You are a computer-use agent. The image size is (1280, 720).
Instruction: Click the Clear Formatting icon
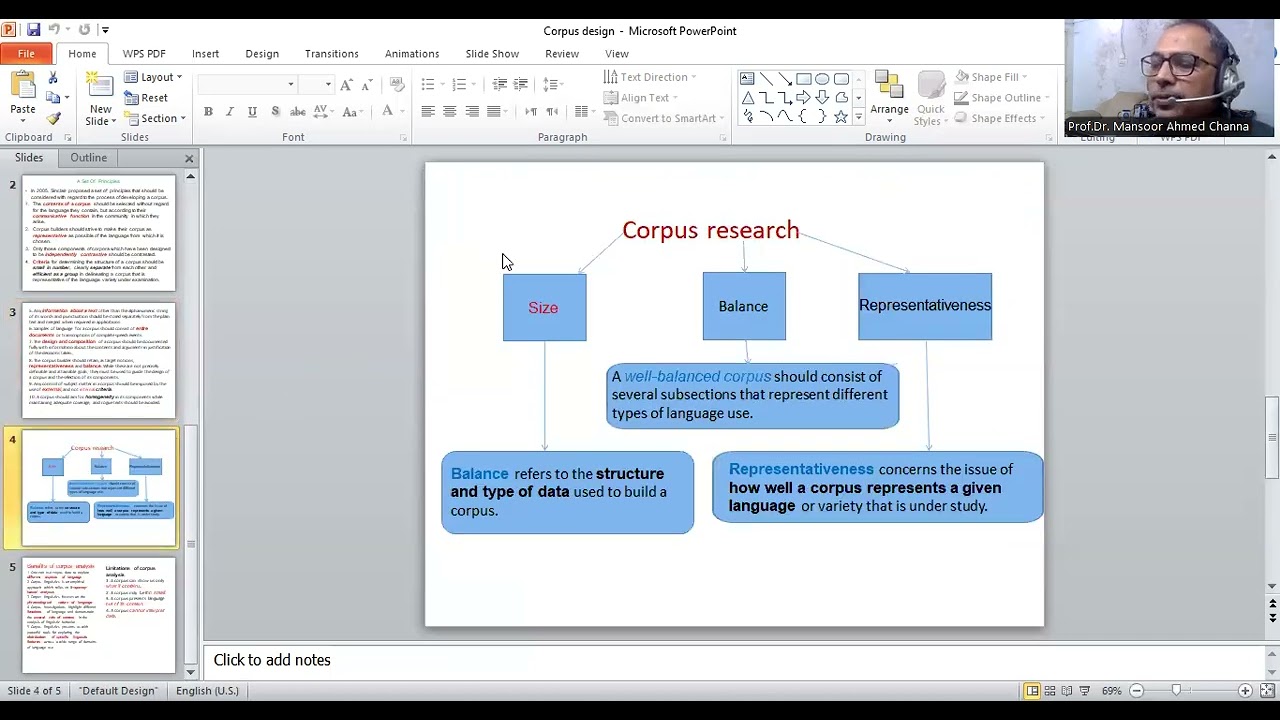point(397,84)
